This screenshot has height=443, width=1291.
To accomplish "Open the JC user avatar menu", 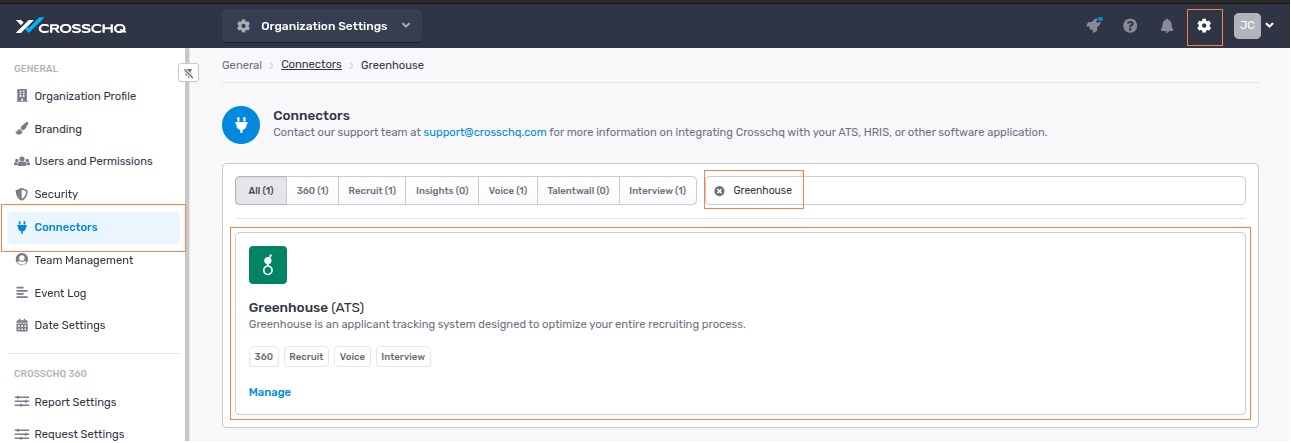I will pos(1254,26).
